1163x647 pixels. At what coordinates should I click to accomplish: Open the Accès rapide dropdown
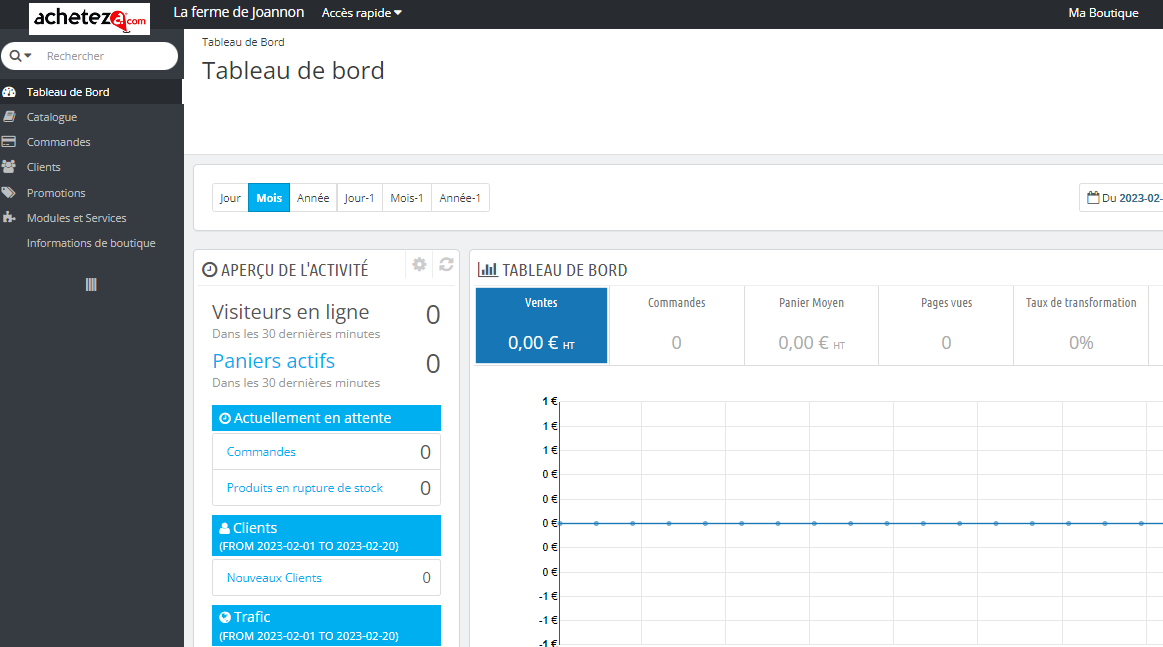pos(361,13)
